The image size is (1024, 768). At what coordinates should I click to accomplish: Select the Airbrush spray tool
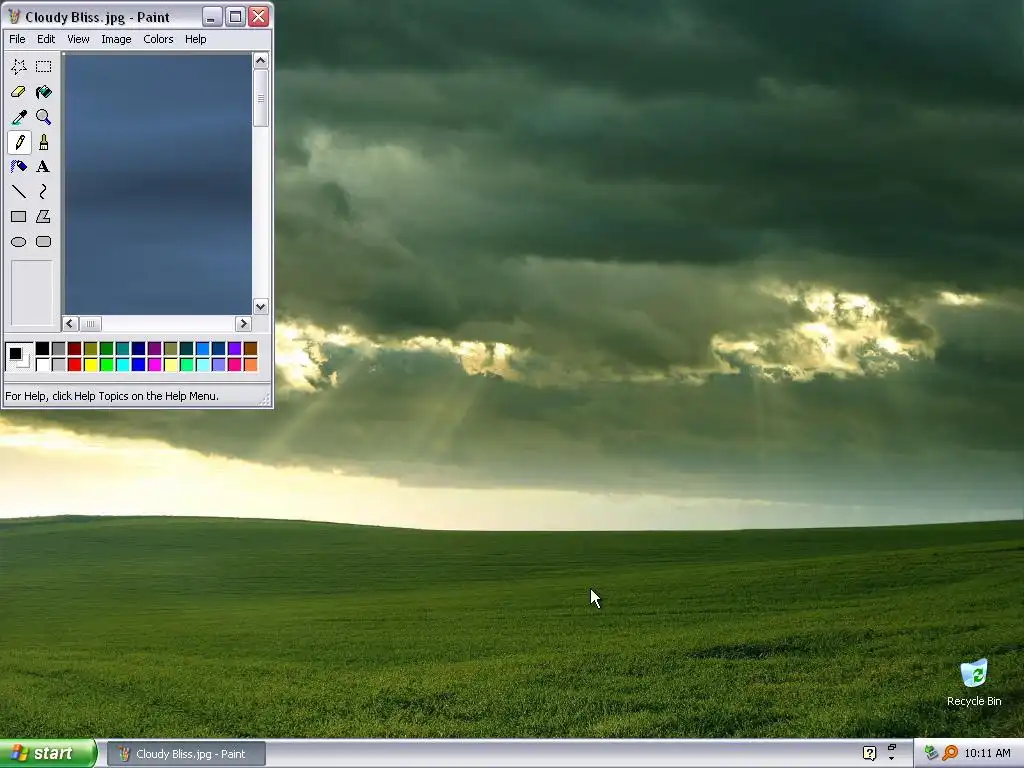tap(19, 167)
